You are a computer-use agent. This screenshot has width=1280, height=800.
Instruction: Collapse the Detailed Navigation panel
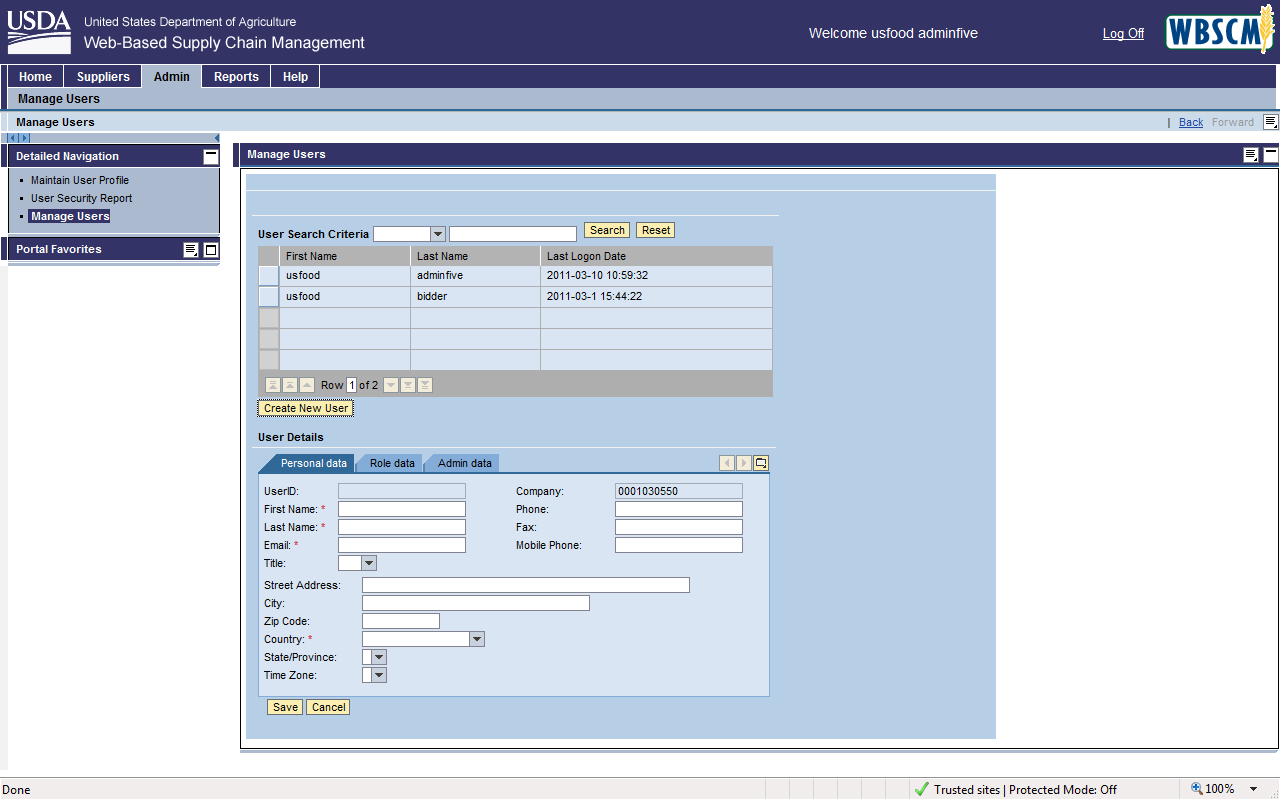tap(210, 156)
